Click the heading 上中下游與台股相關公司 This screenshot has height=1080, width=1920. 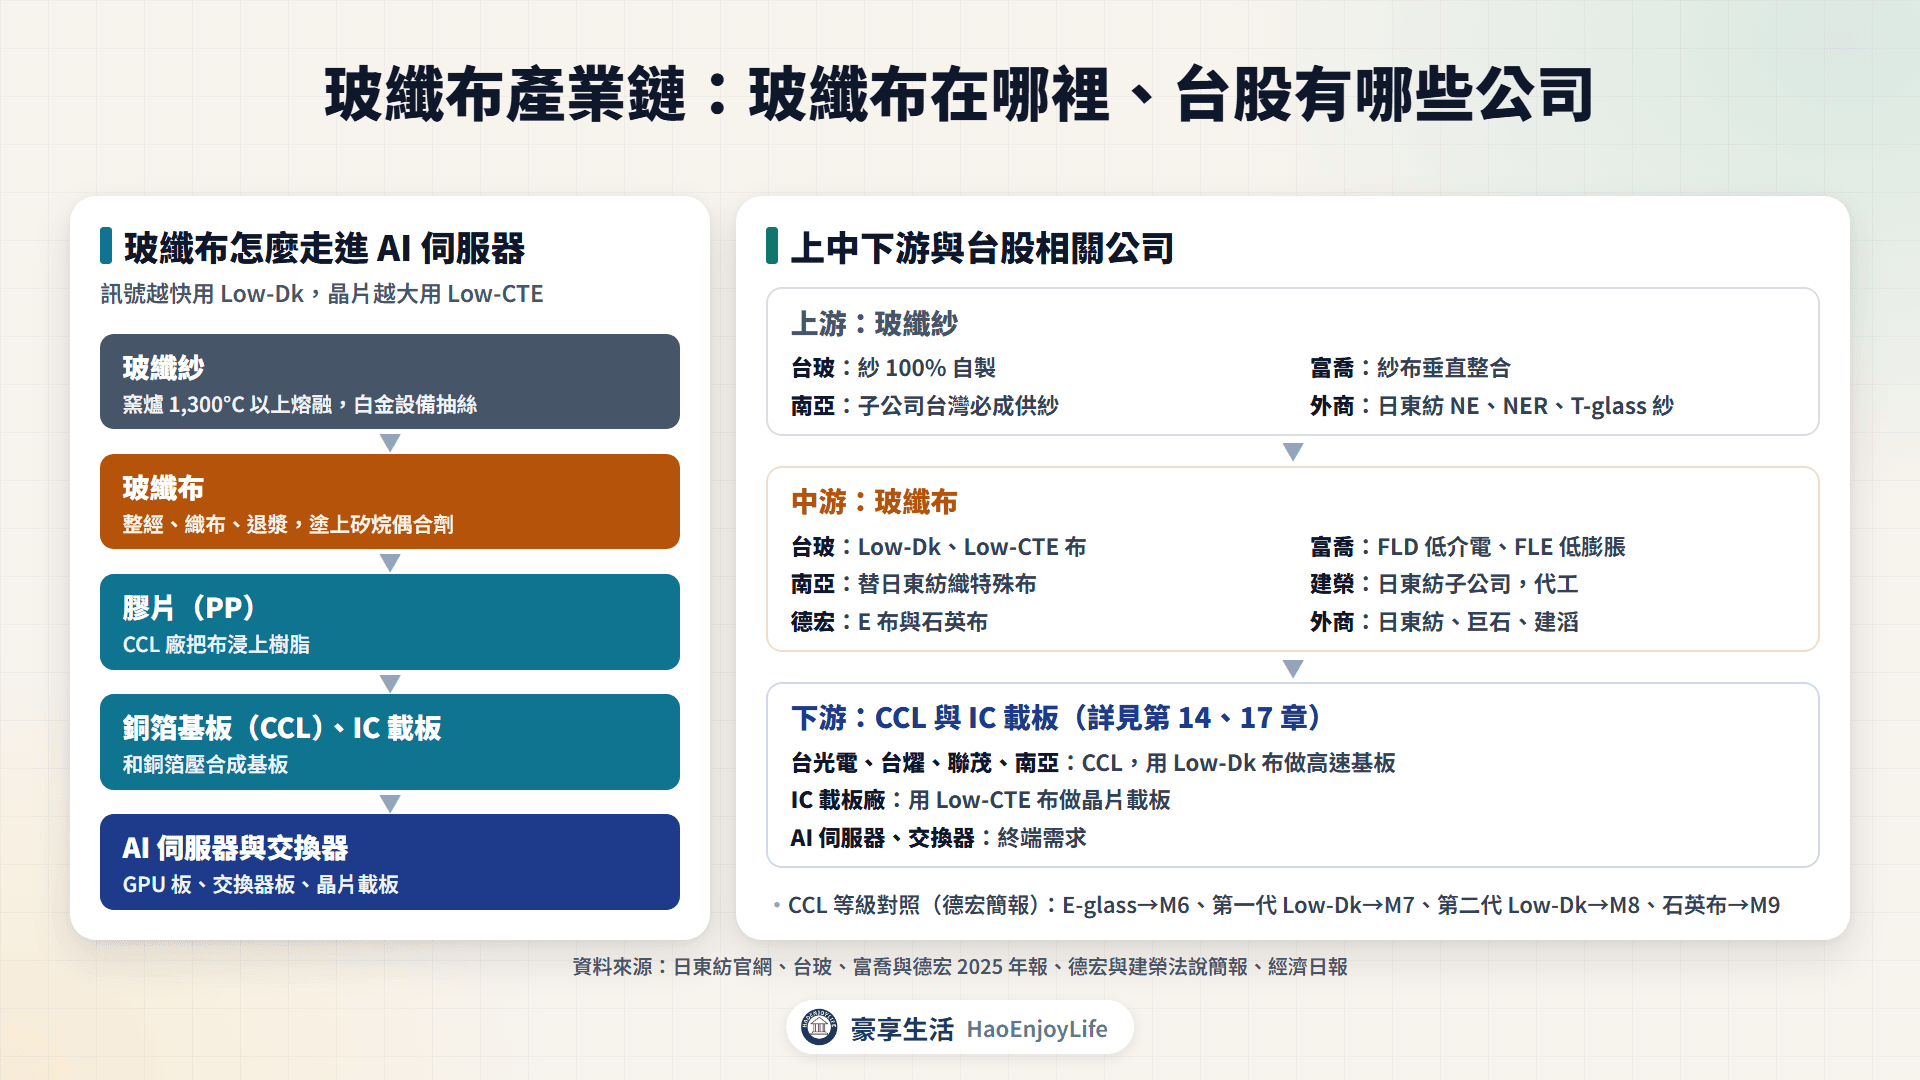coord(982,248)
